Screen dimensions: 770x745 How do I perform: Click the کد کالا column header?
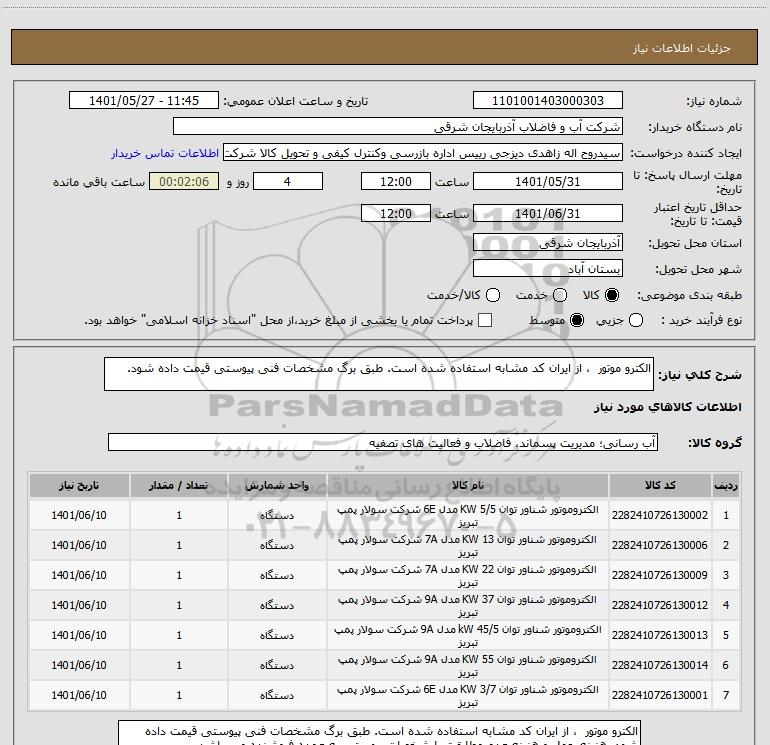pos(660,486)
